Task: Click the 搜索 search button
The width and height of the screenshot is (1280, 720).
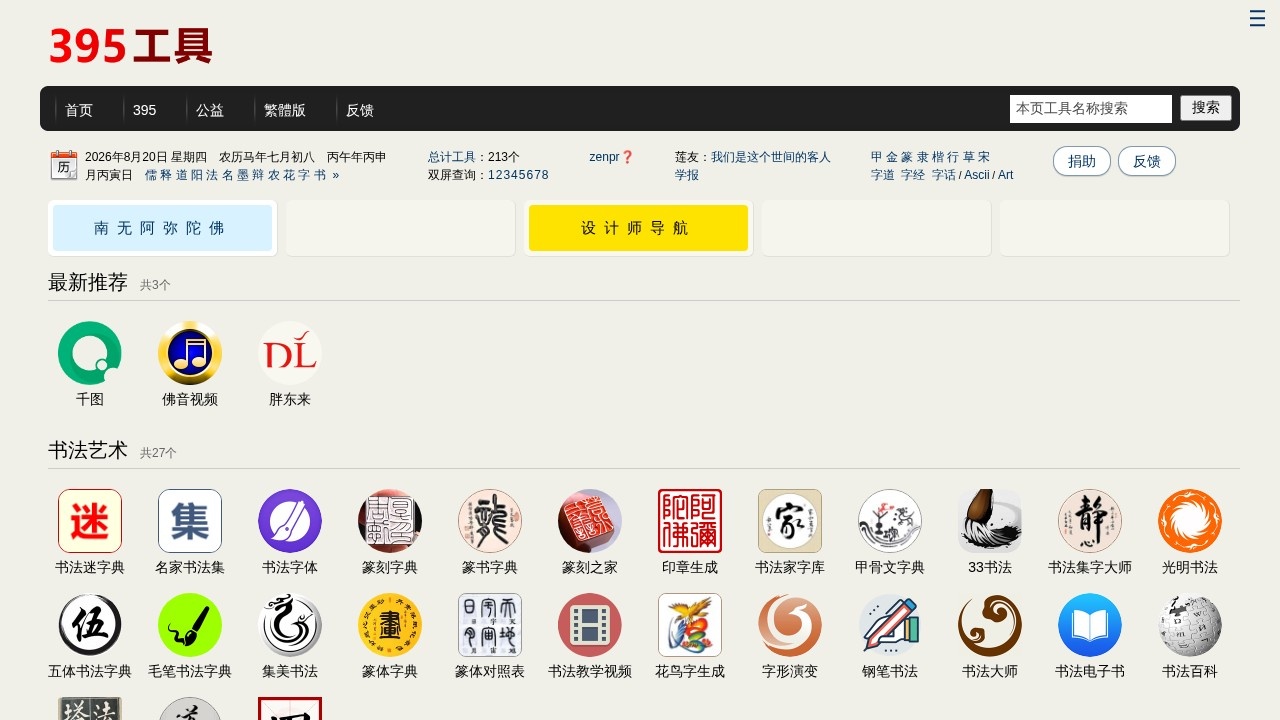Action: [x=1206, y=108]
